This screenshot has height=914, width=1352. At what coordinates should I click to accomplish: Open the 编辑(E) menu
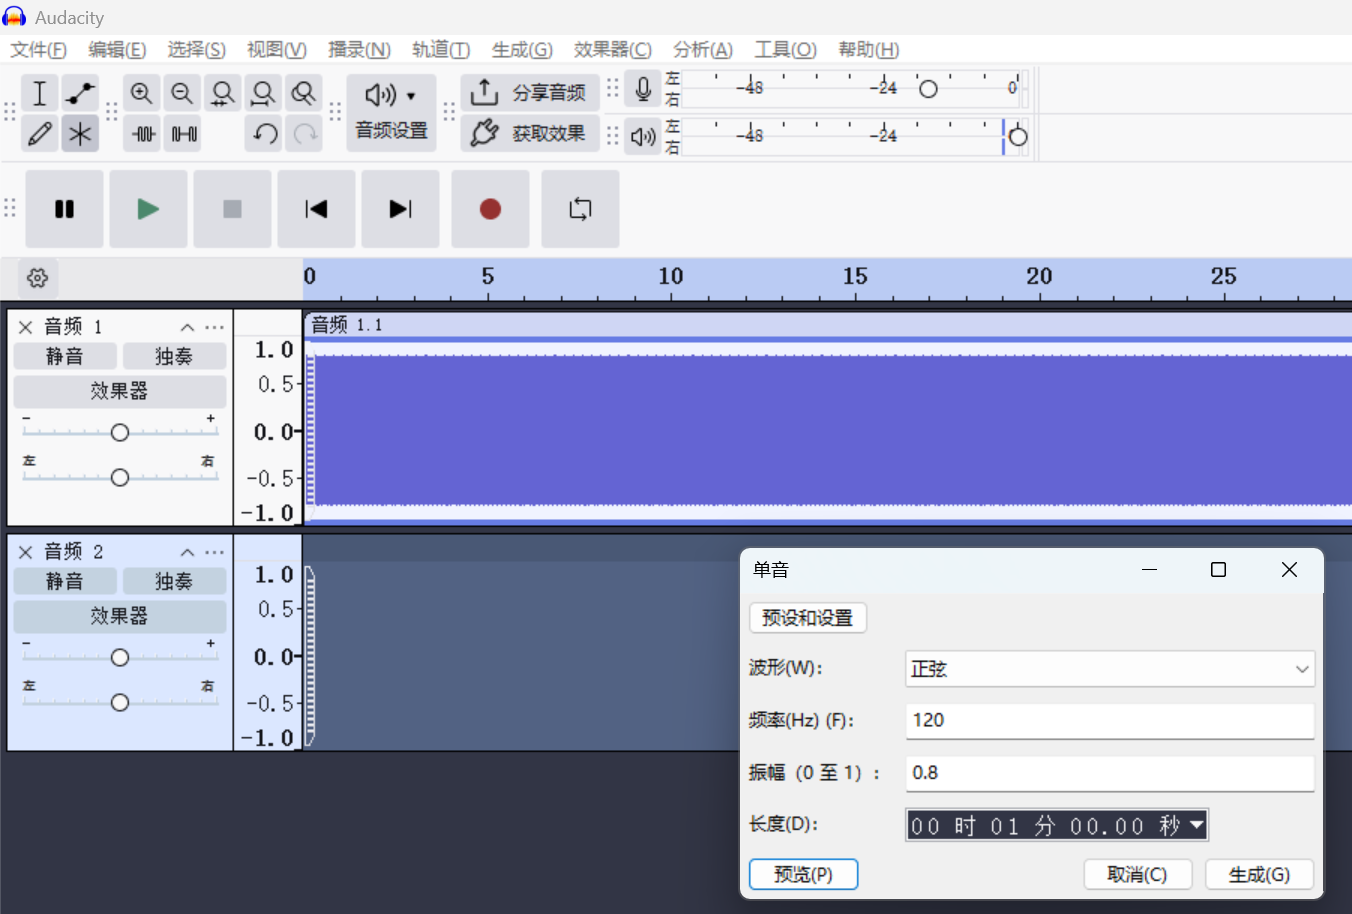tap(117, 50)
